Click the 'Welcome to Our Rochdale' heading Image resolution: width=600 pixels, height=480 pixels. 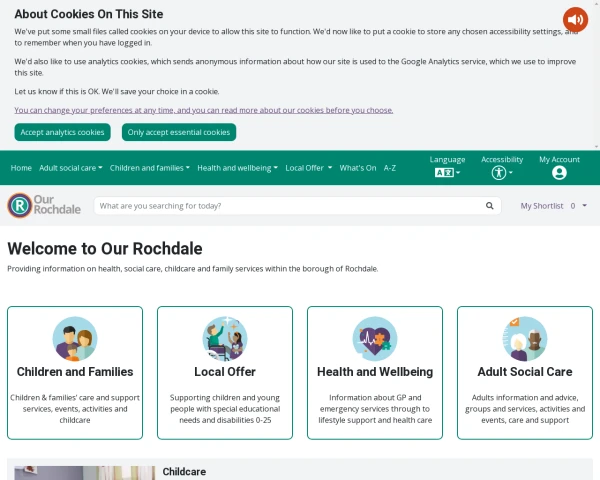point(105,248)
